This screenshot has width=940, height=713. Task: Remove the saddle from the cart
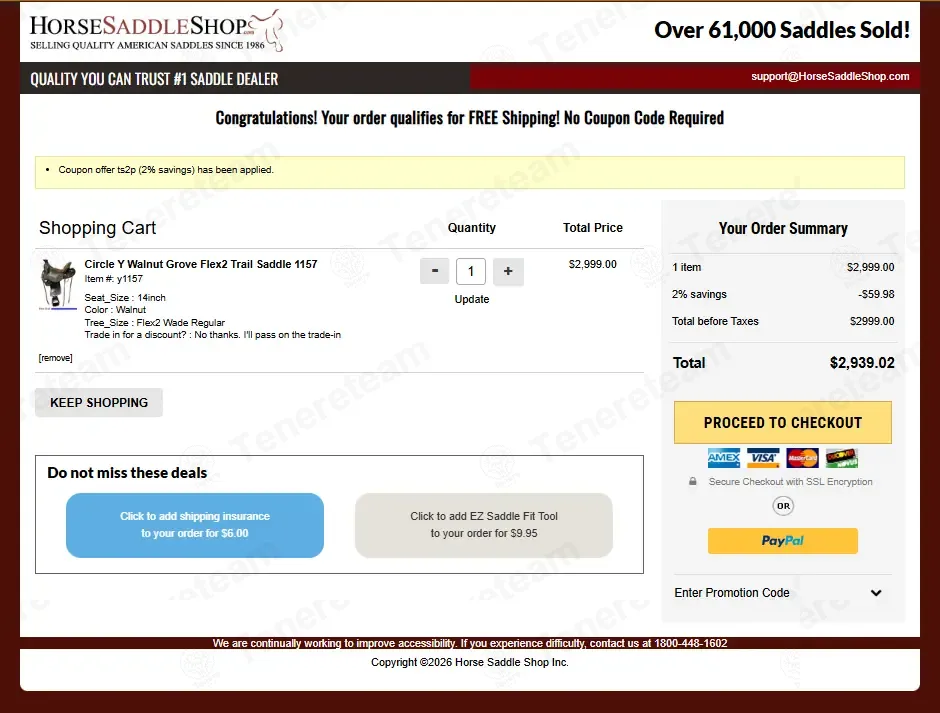pos(56,358)
